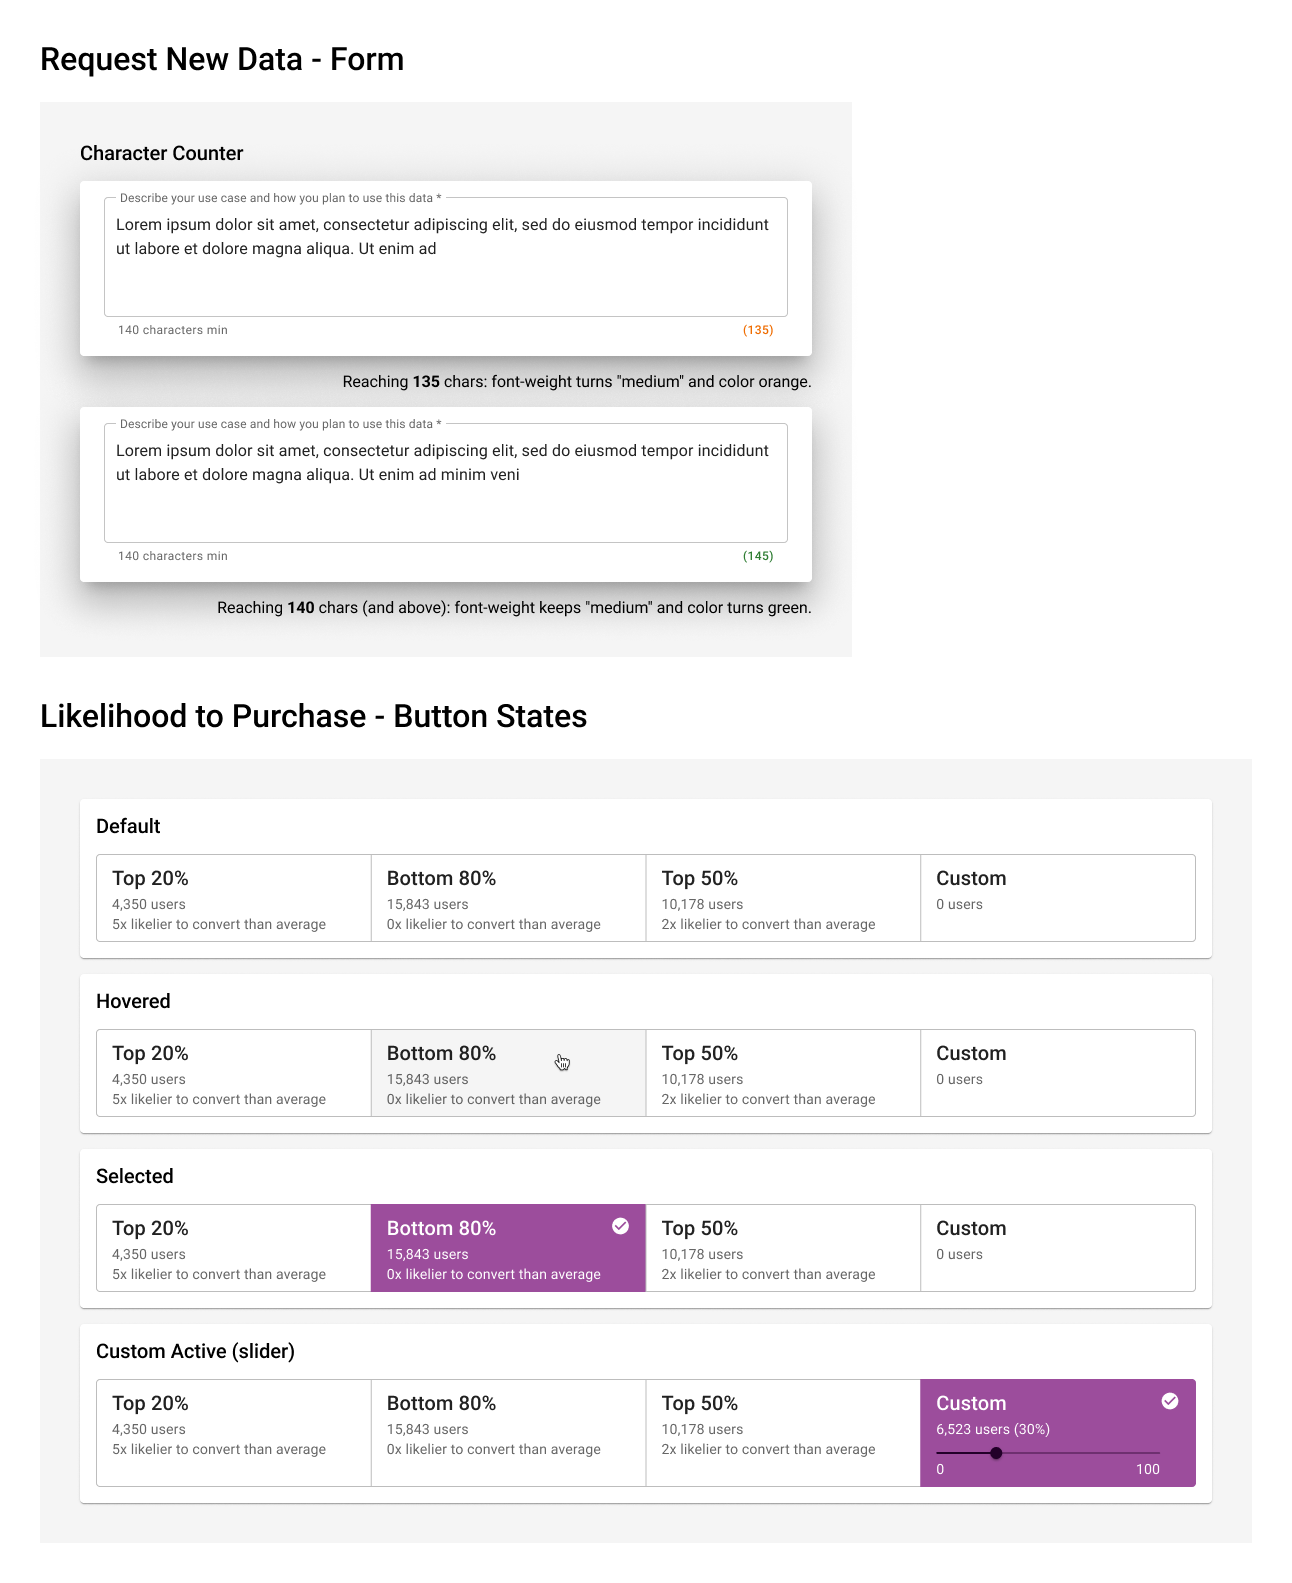Image resolution: width=1292 pixels, height=1583 pixels.
Task: Click checkmark icon on selected Bottom 80% card
Action: coord(620,1226)
